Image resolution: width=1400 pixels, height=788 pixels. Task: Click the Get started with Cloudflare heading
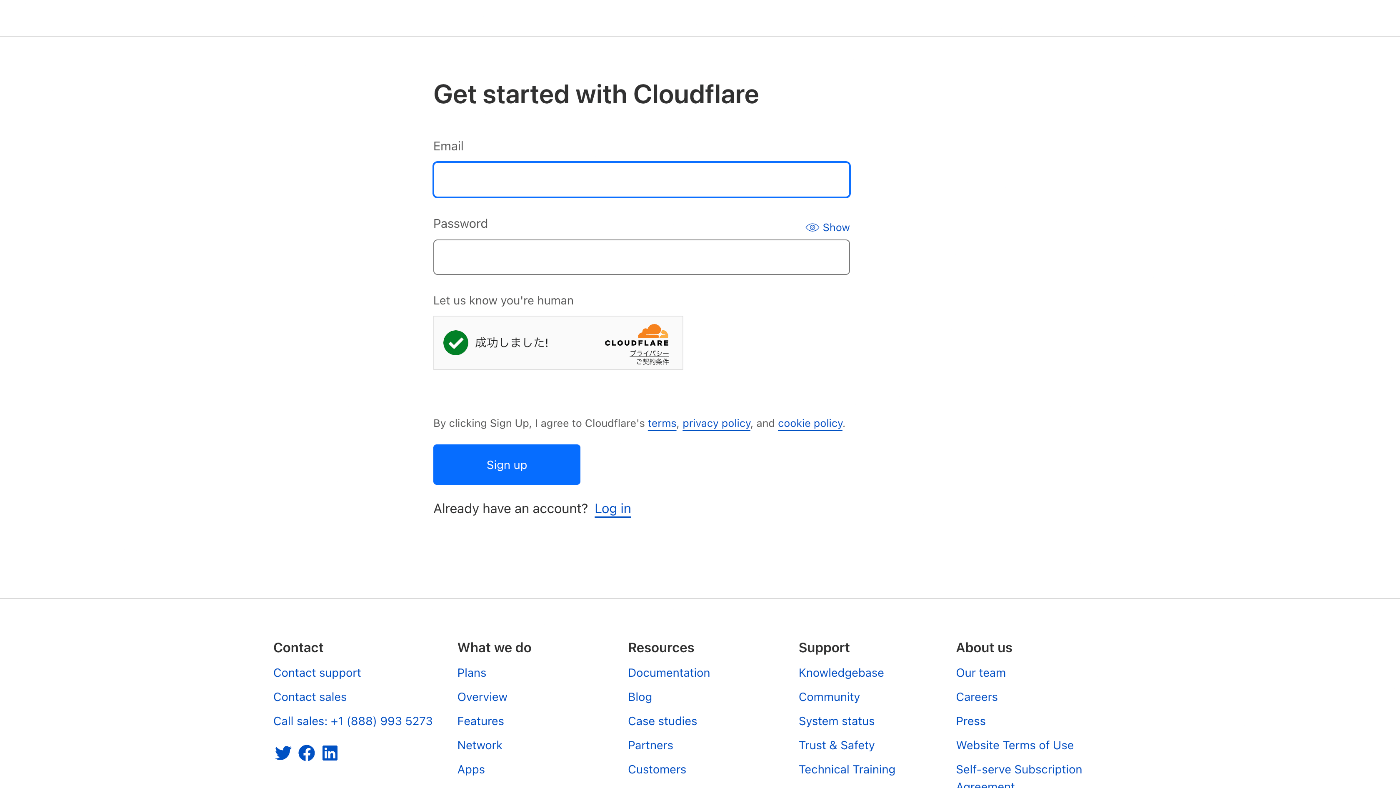click(596, 95)
